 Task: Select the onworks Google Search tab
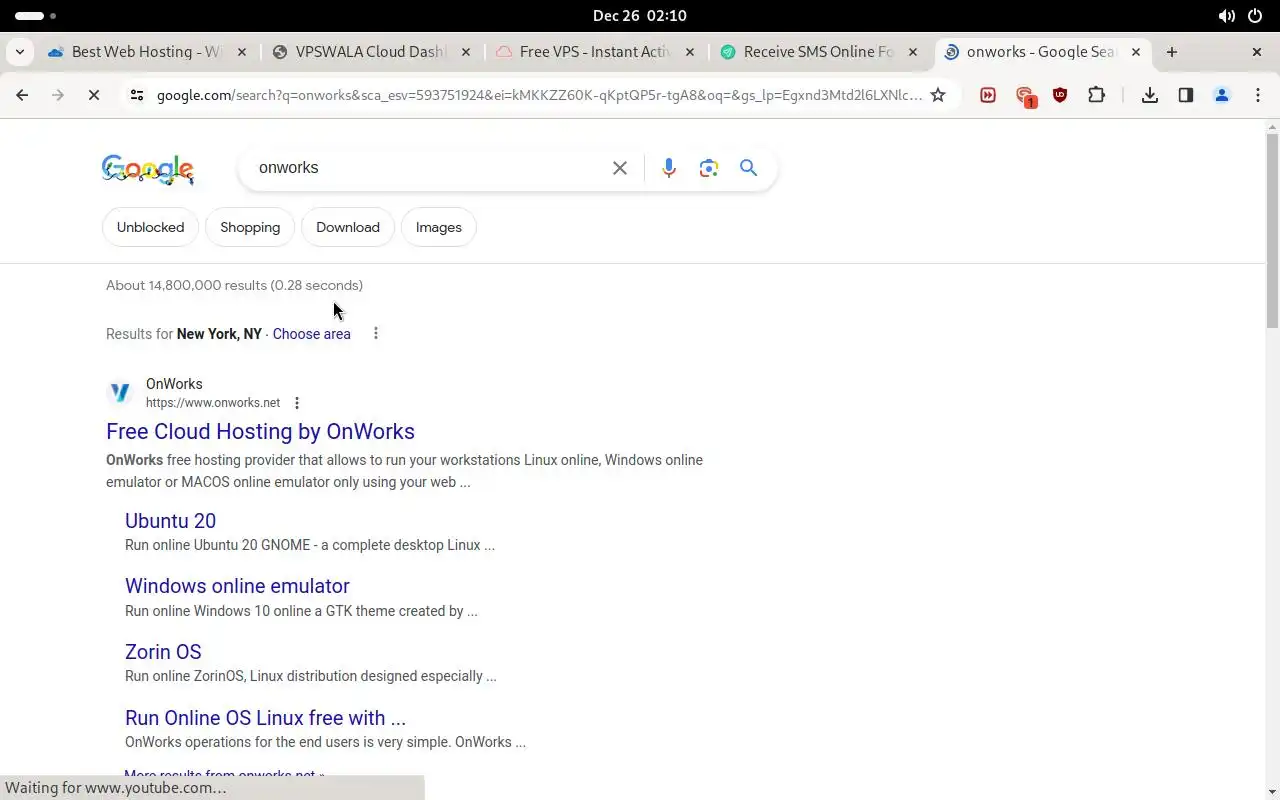click(1040, 52)
